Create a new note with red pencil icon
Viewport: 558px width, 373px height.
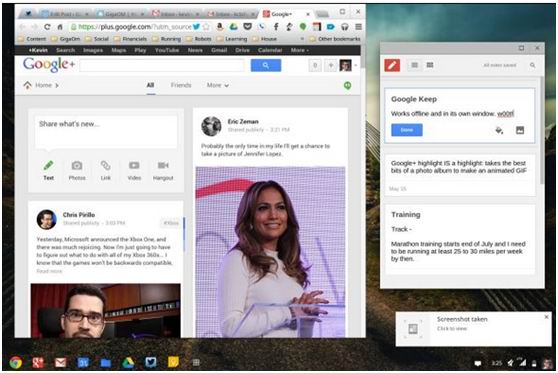point(392,65)
